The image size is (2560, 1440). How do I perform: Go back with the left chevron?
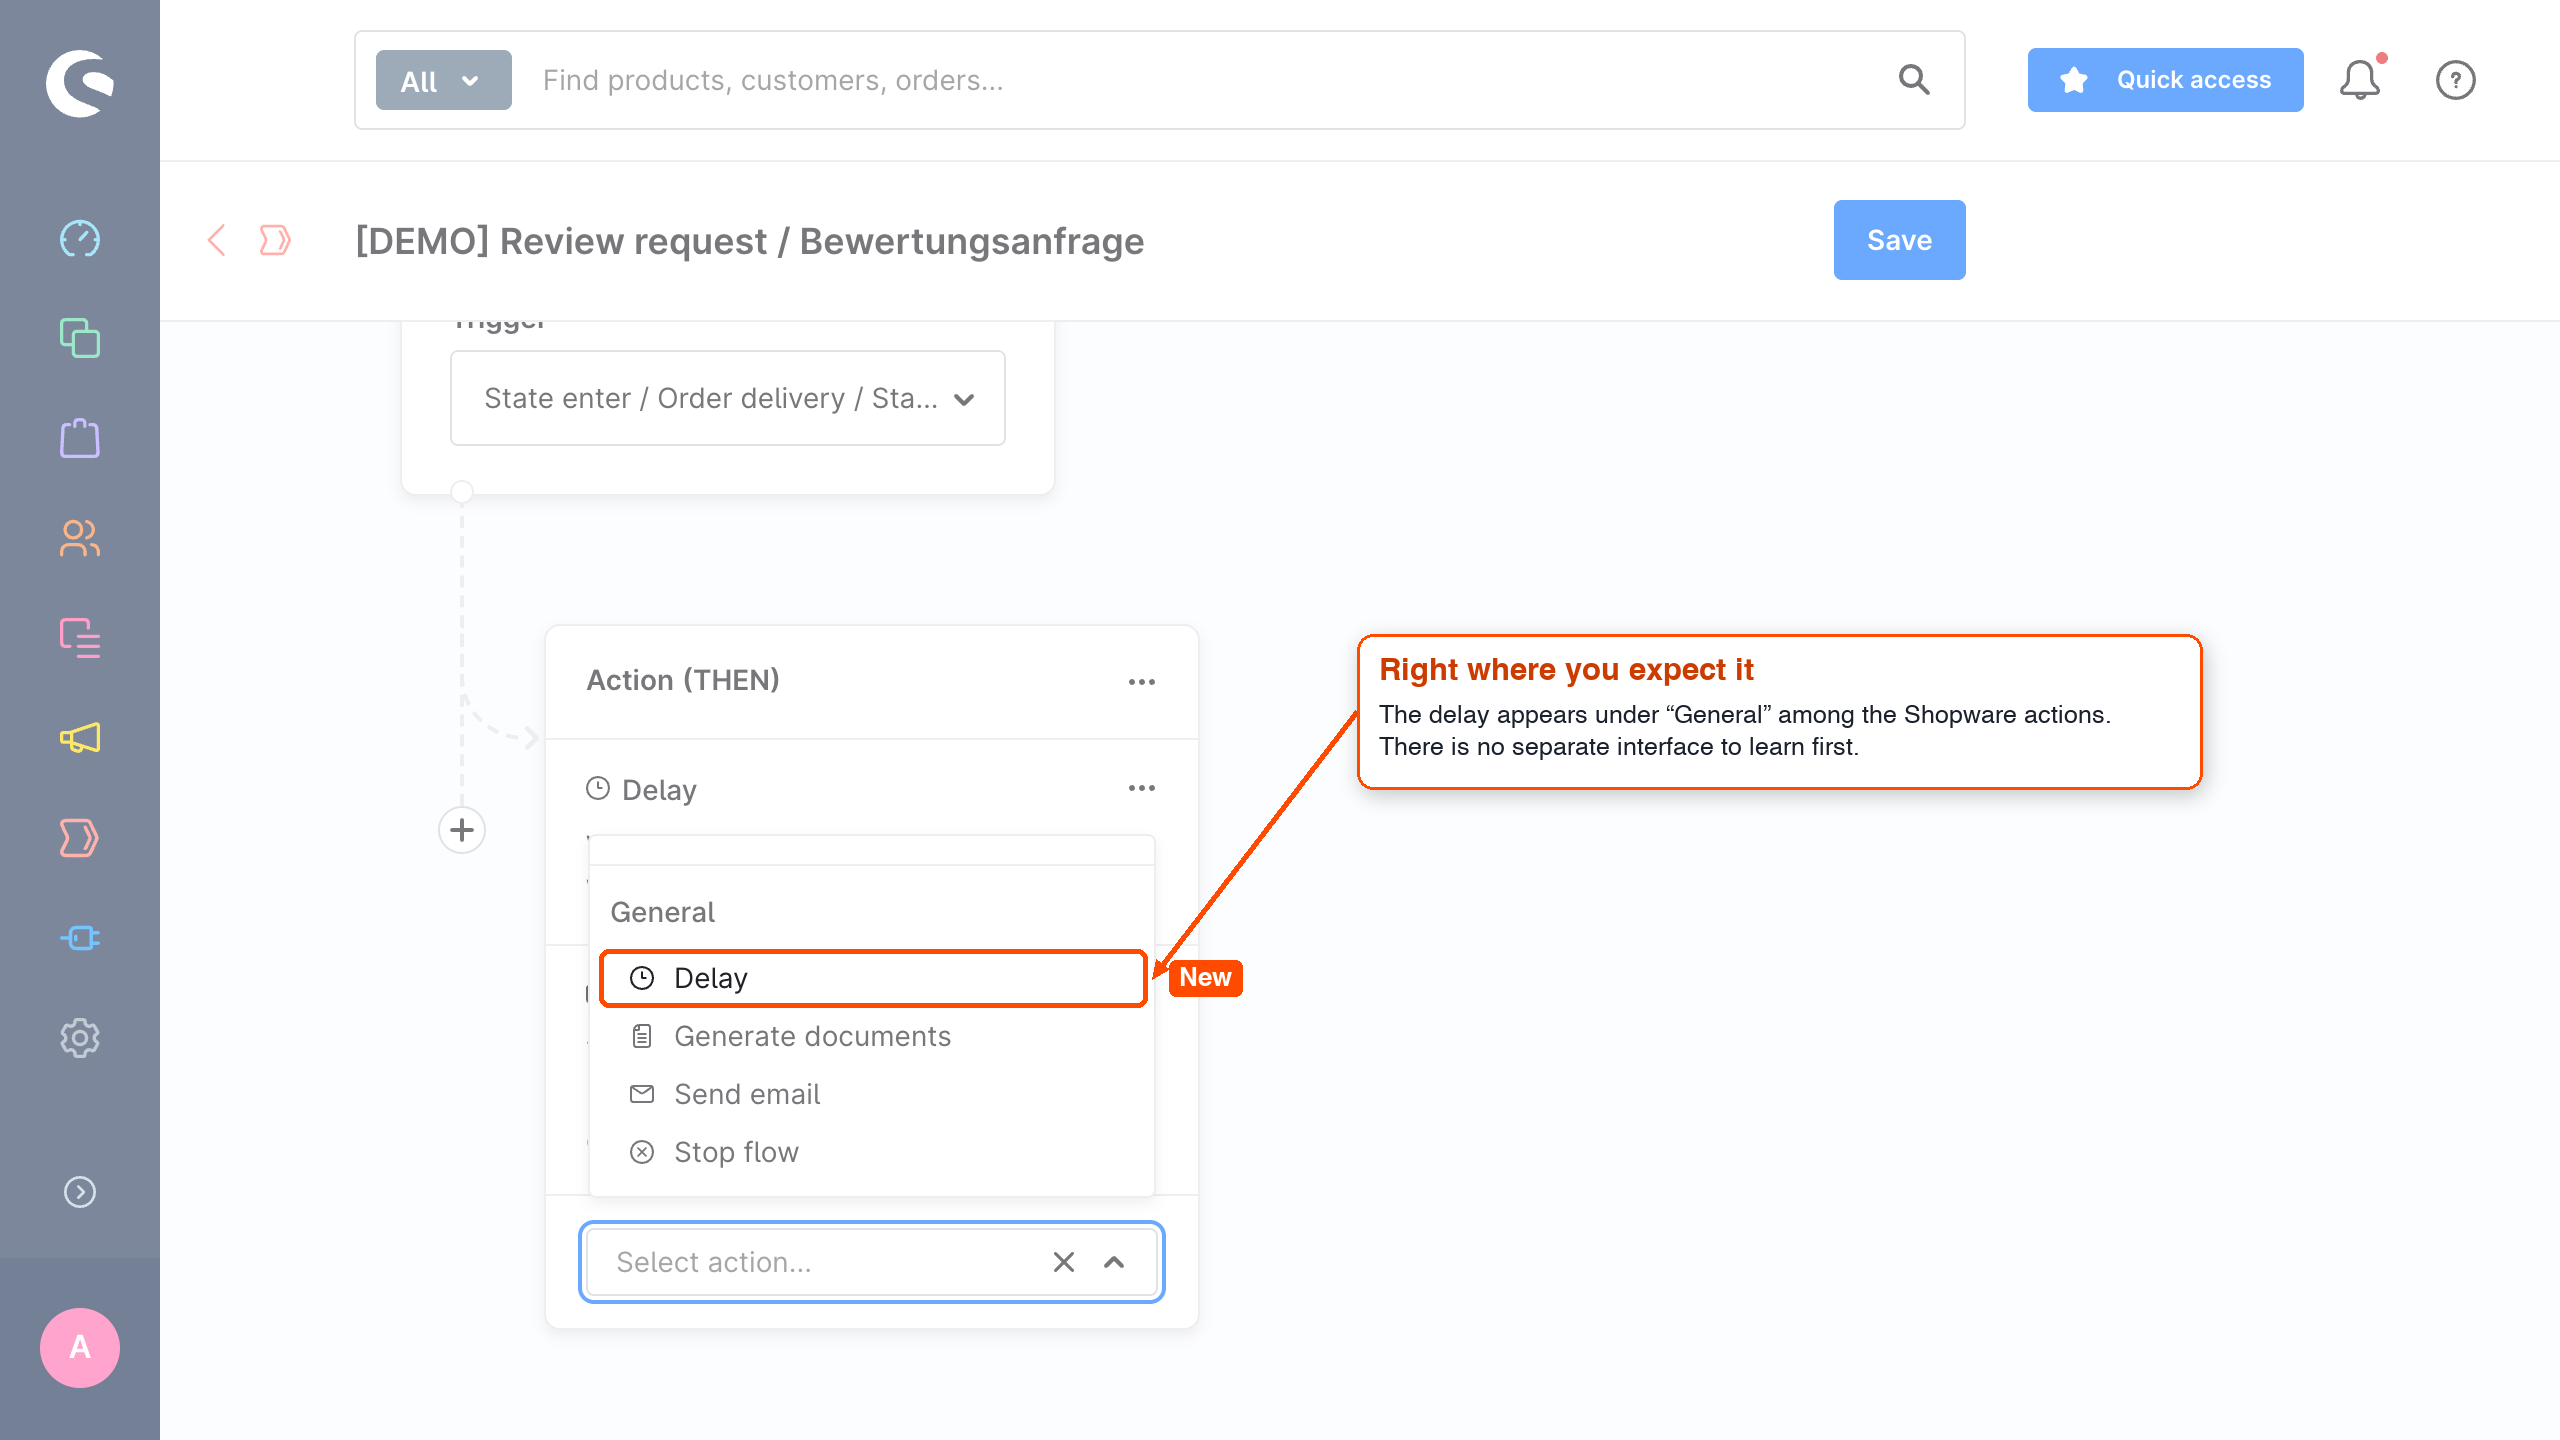tap(216, 240)
